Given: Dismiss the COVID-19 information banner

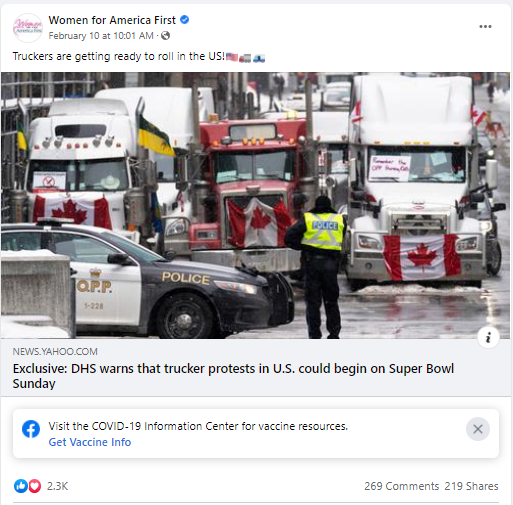Looking at the screenshot, I should click(x=478, y=429).
